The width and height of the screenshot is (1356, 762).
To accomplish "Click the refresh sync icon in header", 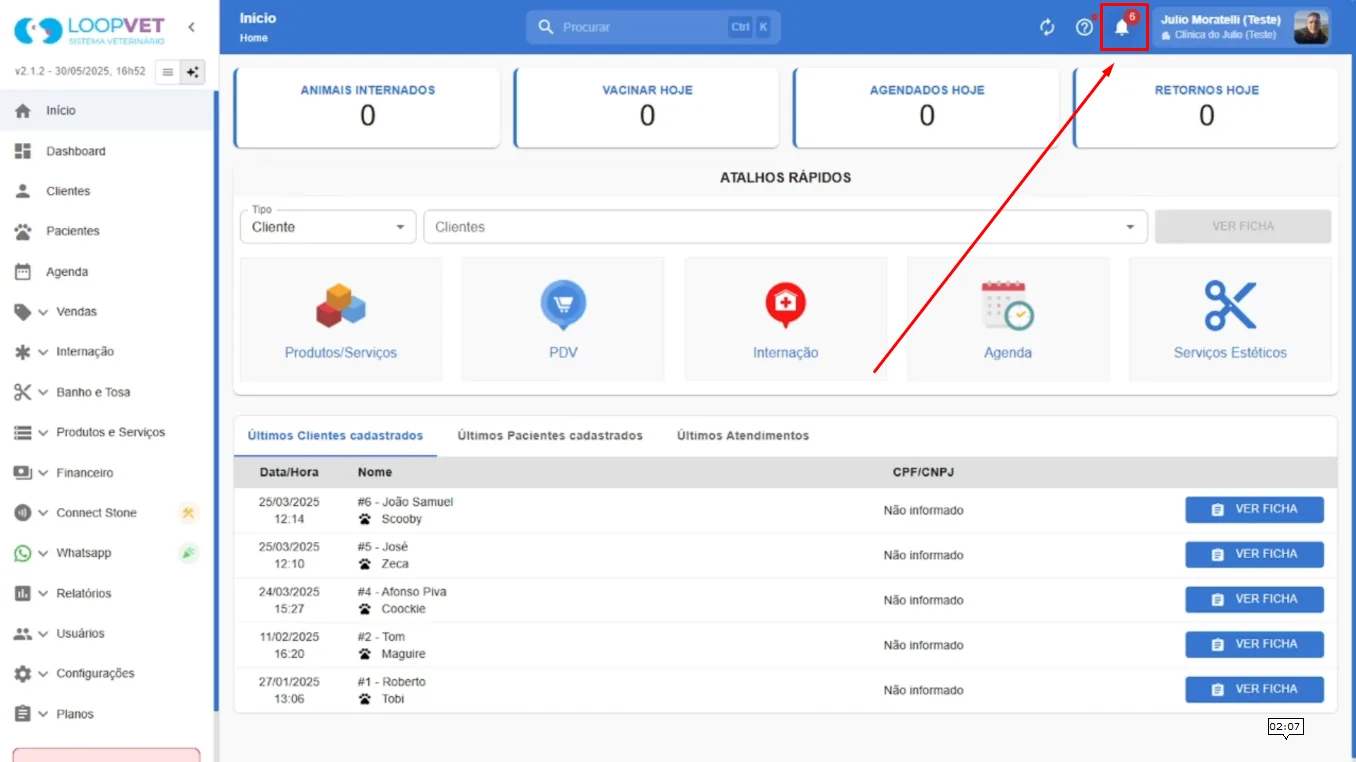I will pos(1047,27).
